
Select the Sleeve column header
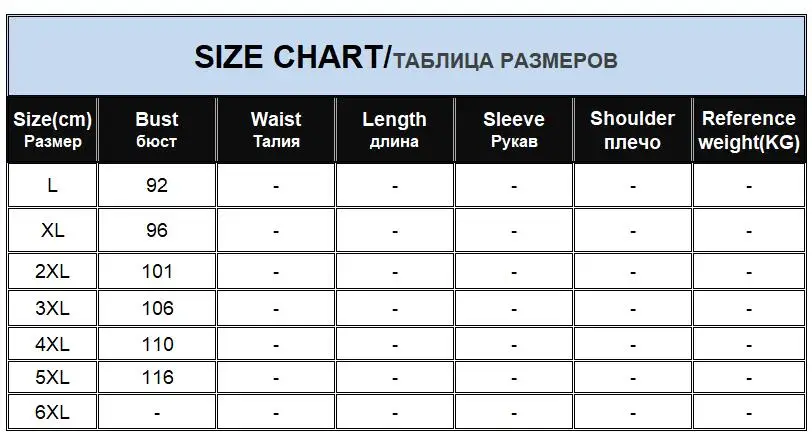click(514, 129)
